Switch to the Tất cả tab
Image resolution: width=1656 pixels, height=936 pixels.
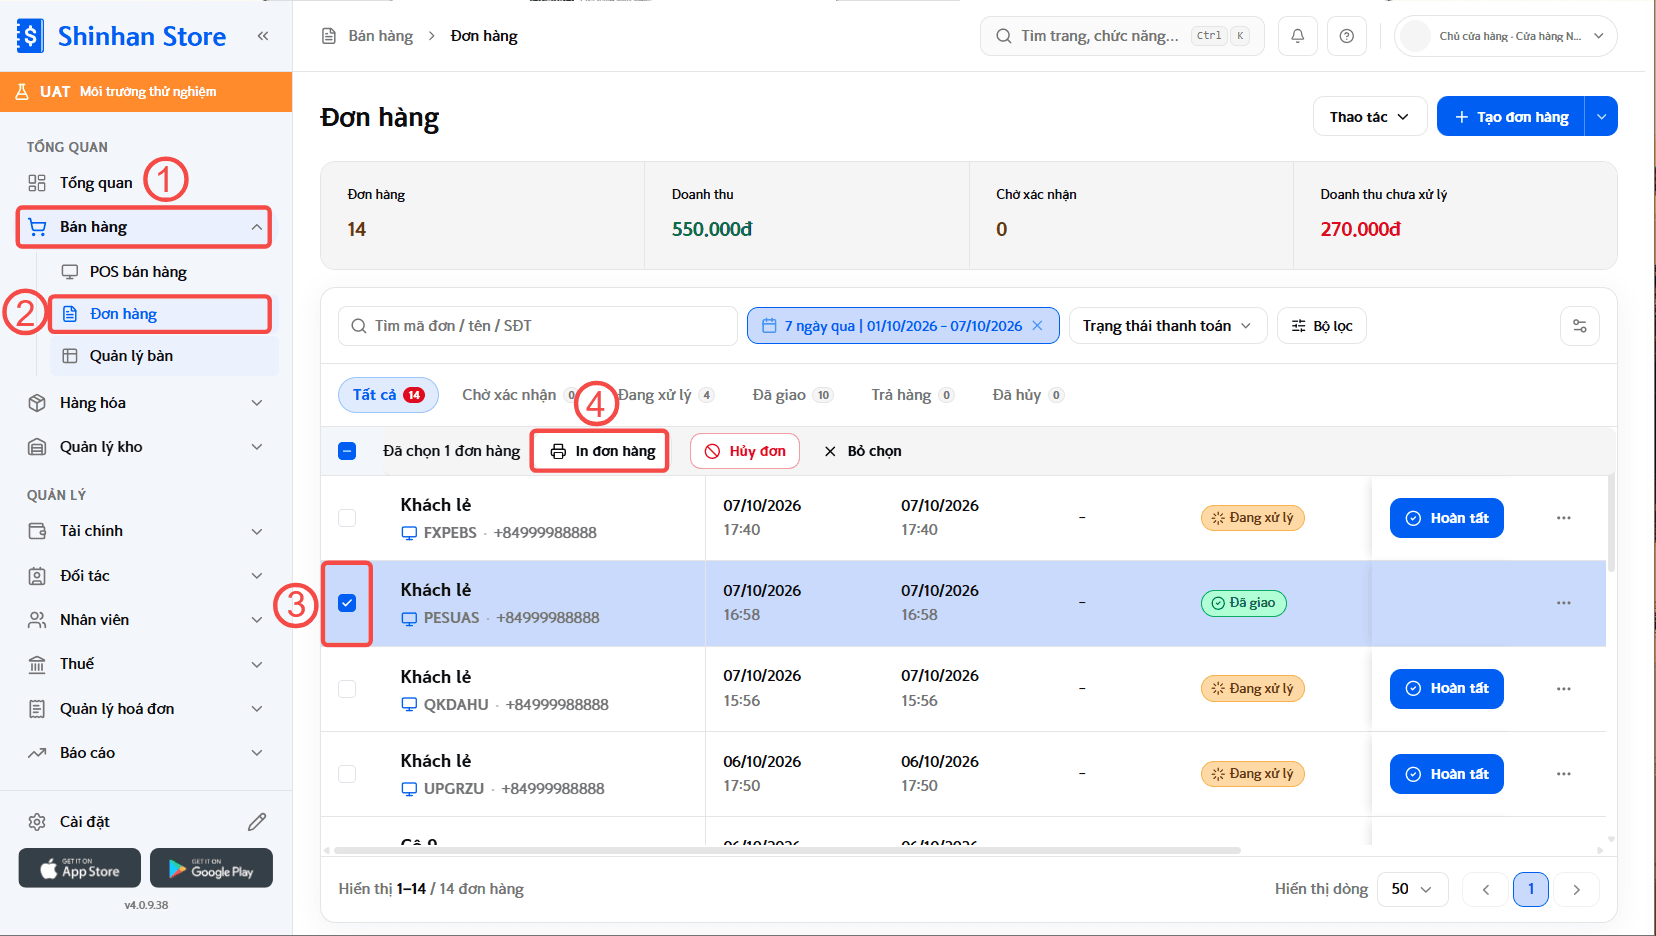click(x=388, y=395)
